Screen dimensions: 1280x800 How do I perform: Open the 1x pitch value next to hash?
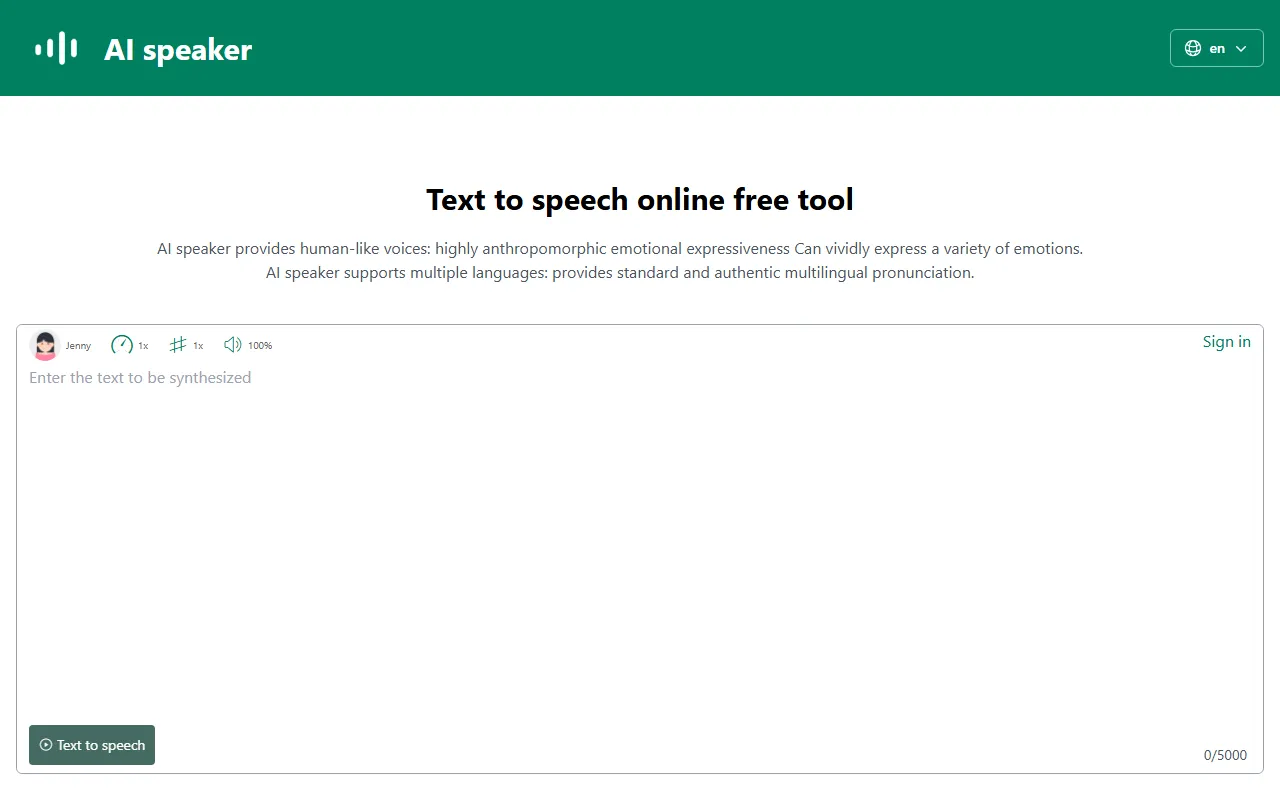198,346
